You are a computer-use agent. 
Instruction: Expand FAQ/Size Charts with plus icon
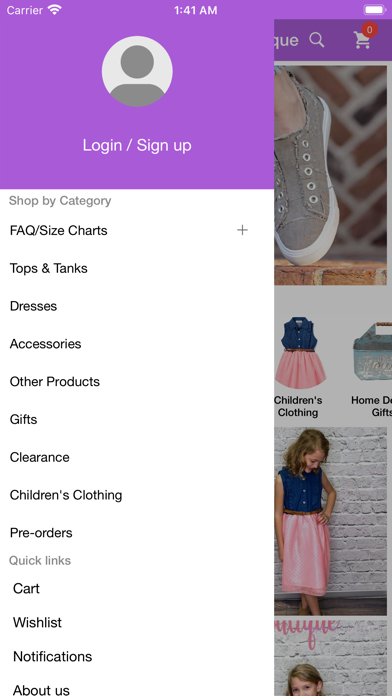click(242, 230)
